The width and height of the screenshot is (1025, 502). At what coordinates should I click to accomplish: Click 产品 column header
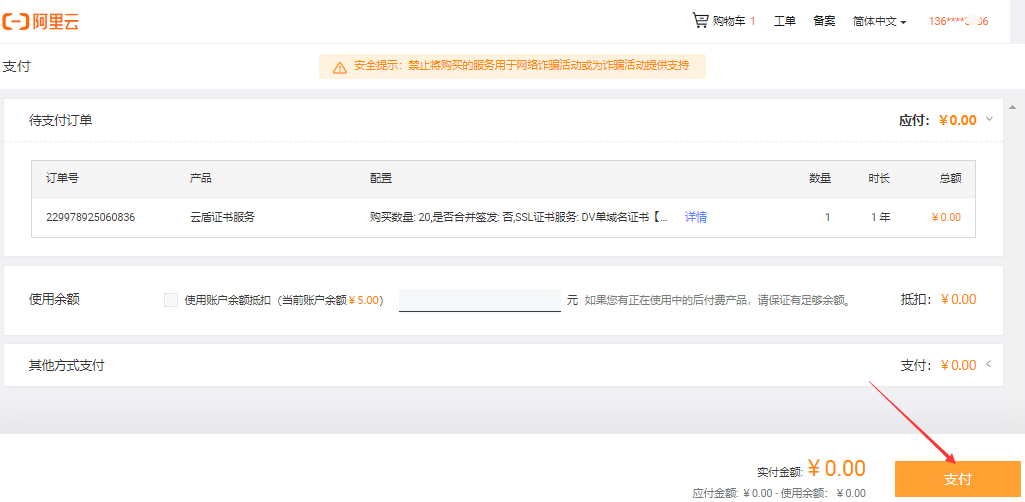[x=201, y=178]
